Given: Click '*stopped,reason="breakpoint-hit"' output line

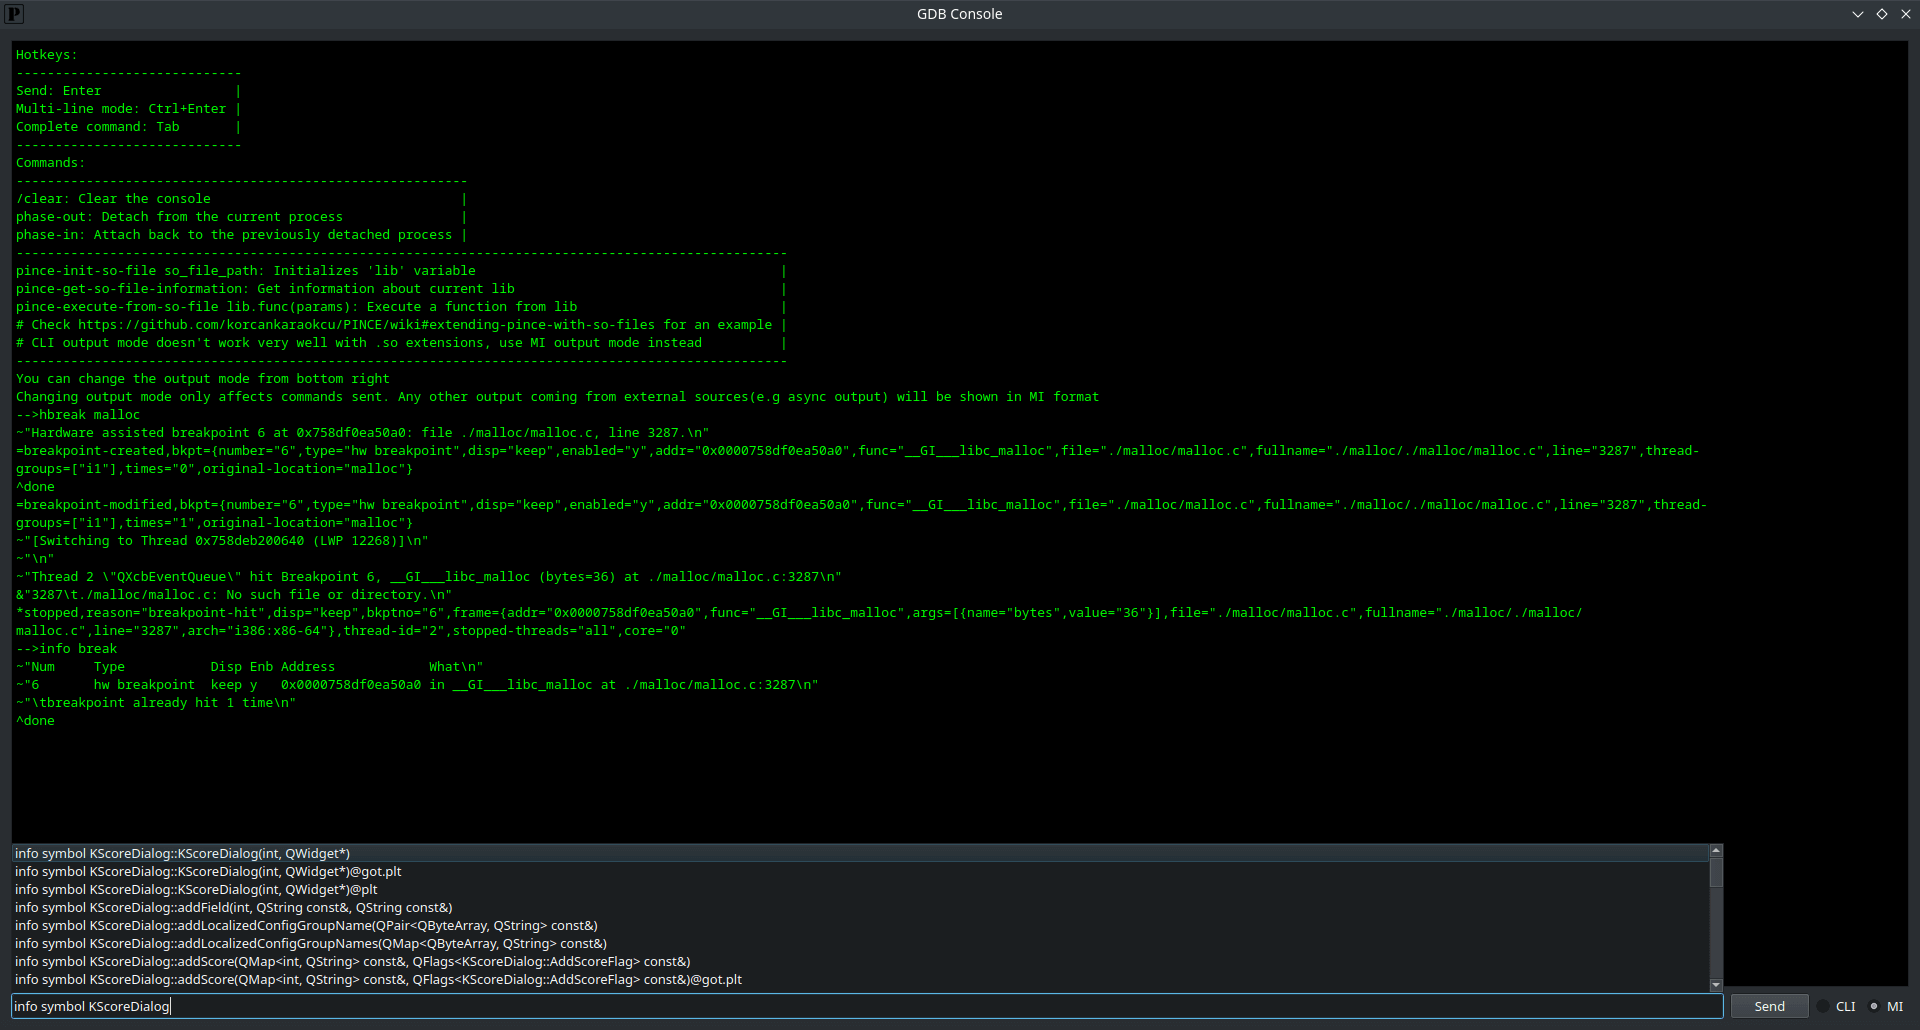Looking at the screenshot, I should coord(799,622).
